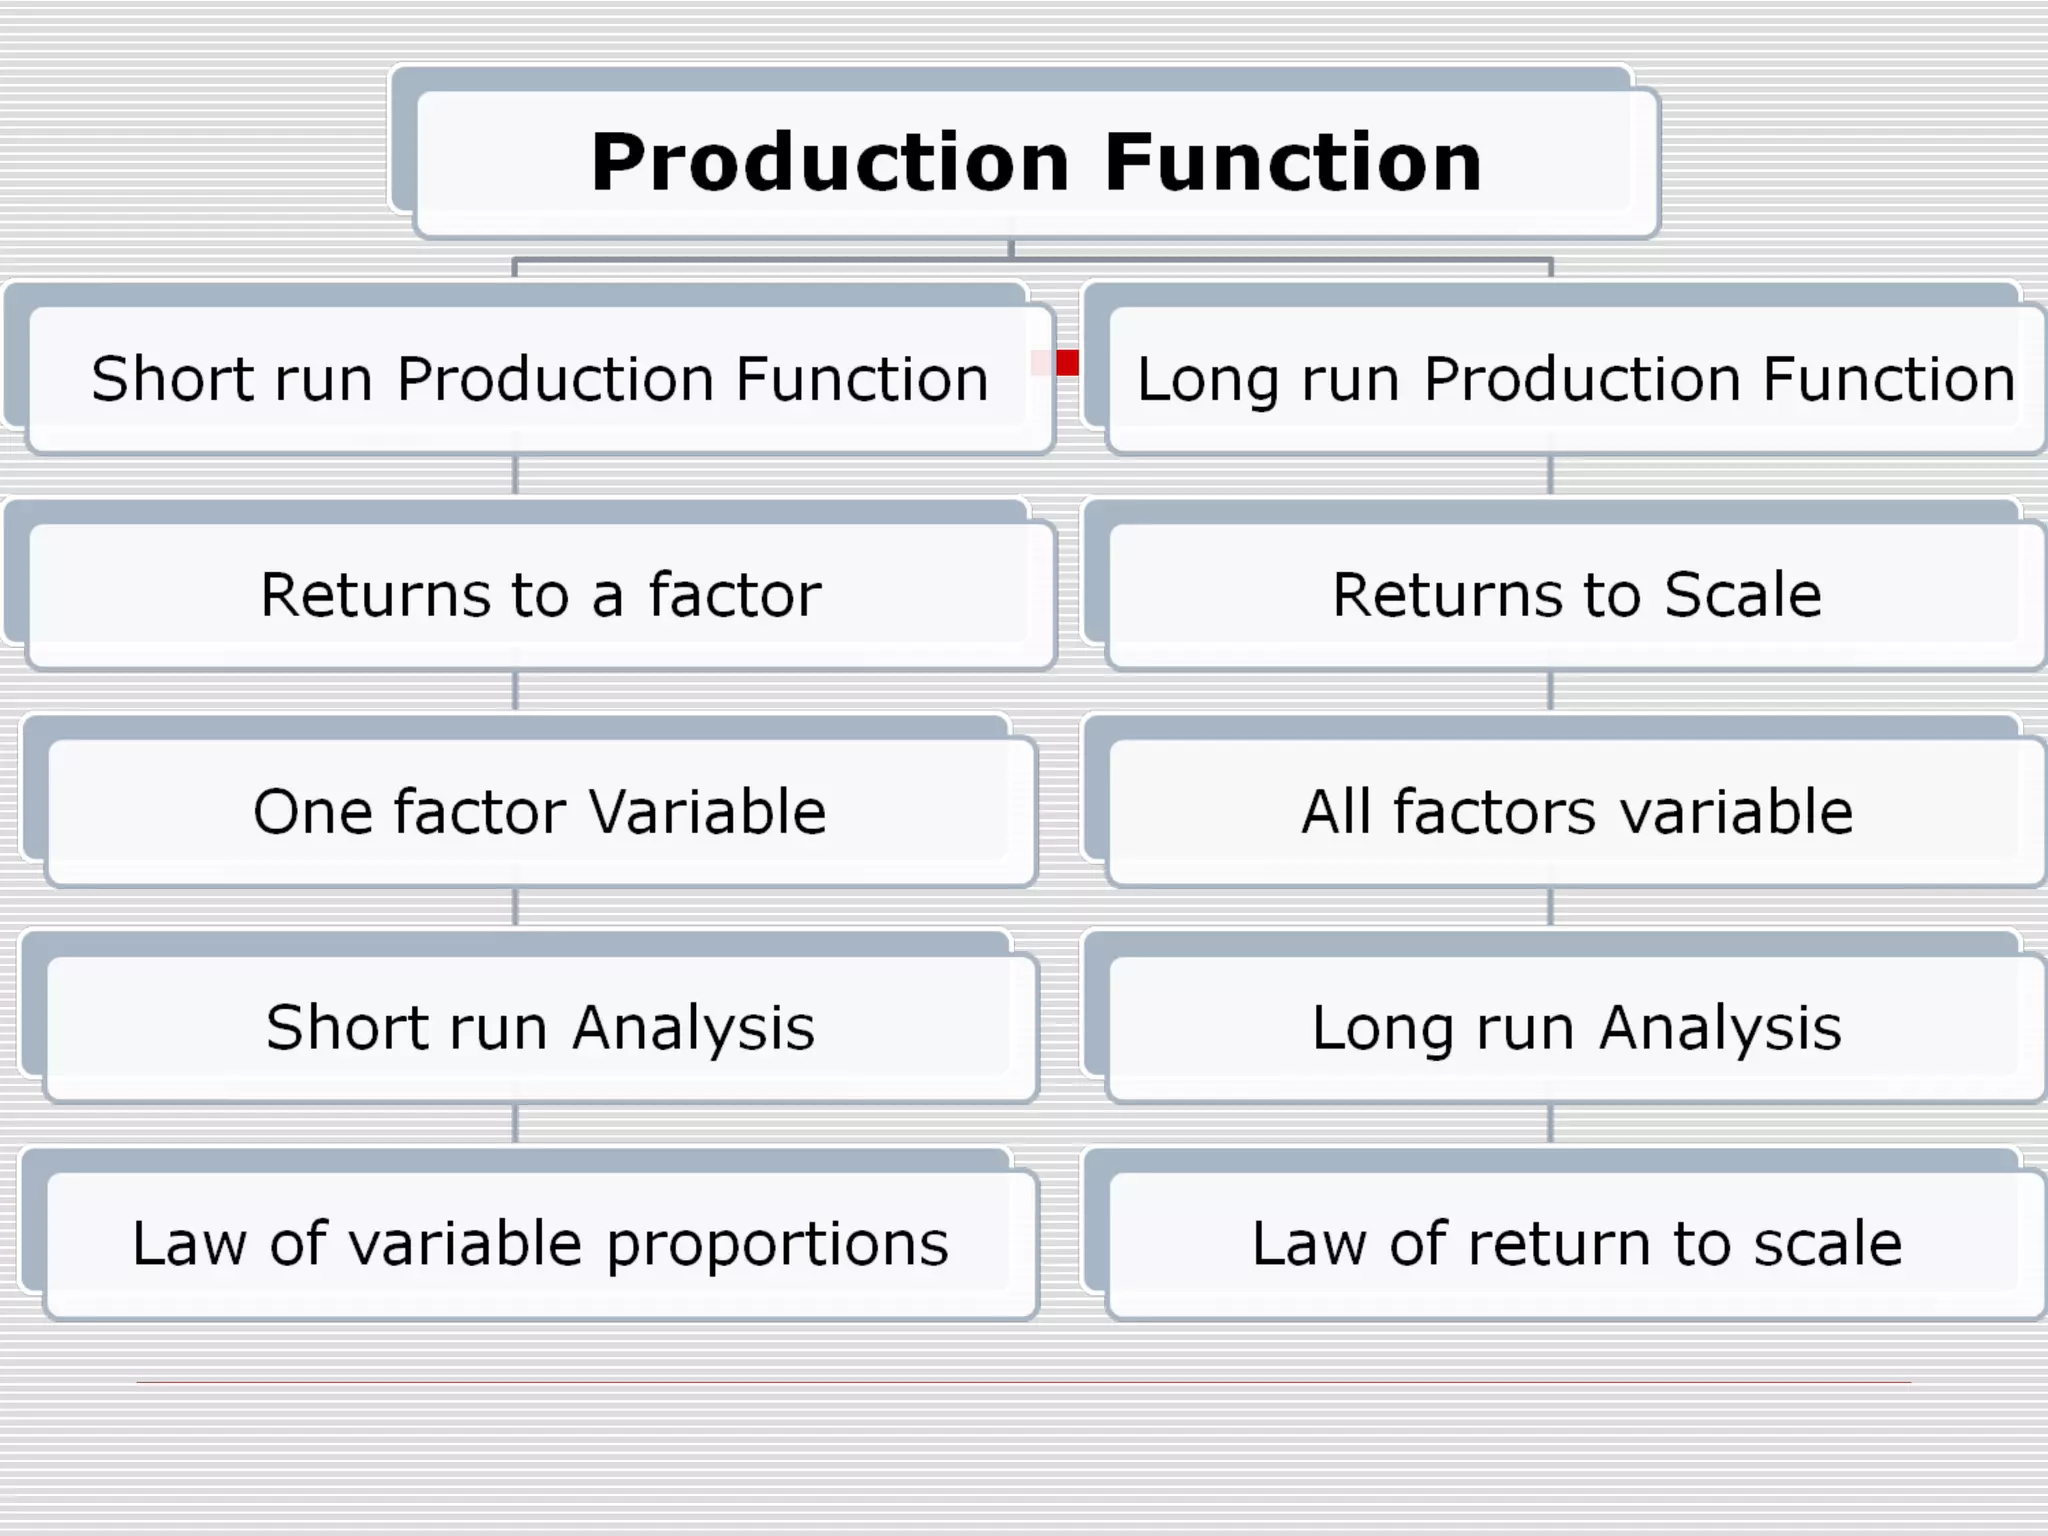
Task: Click the thin red line under the diagram
Action: [1022, 1382]
